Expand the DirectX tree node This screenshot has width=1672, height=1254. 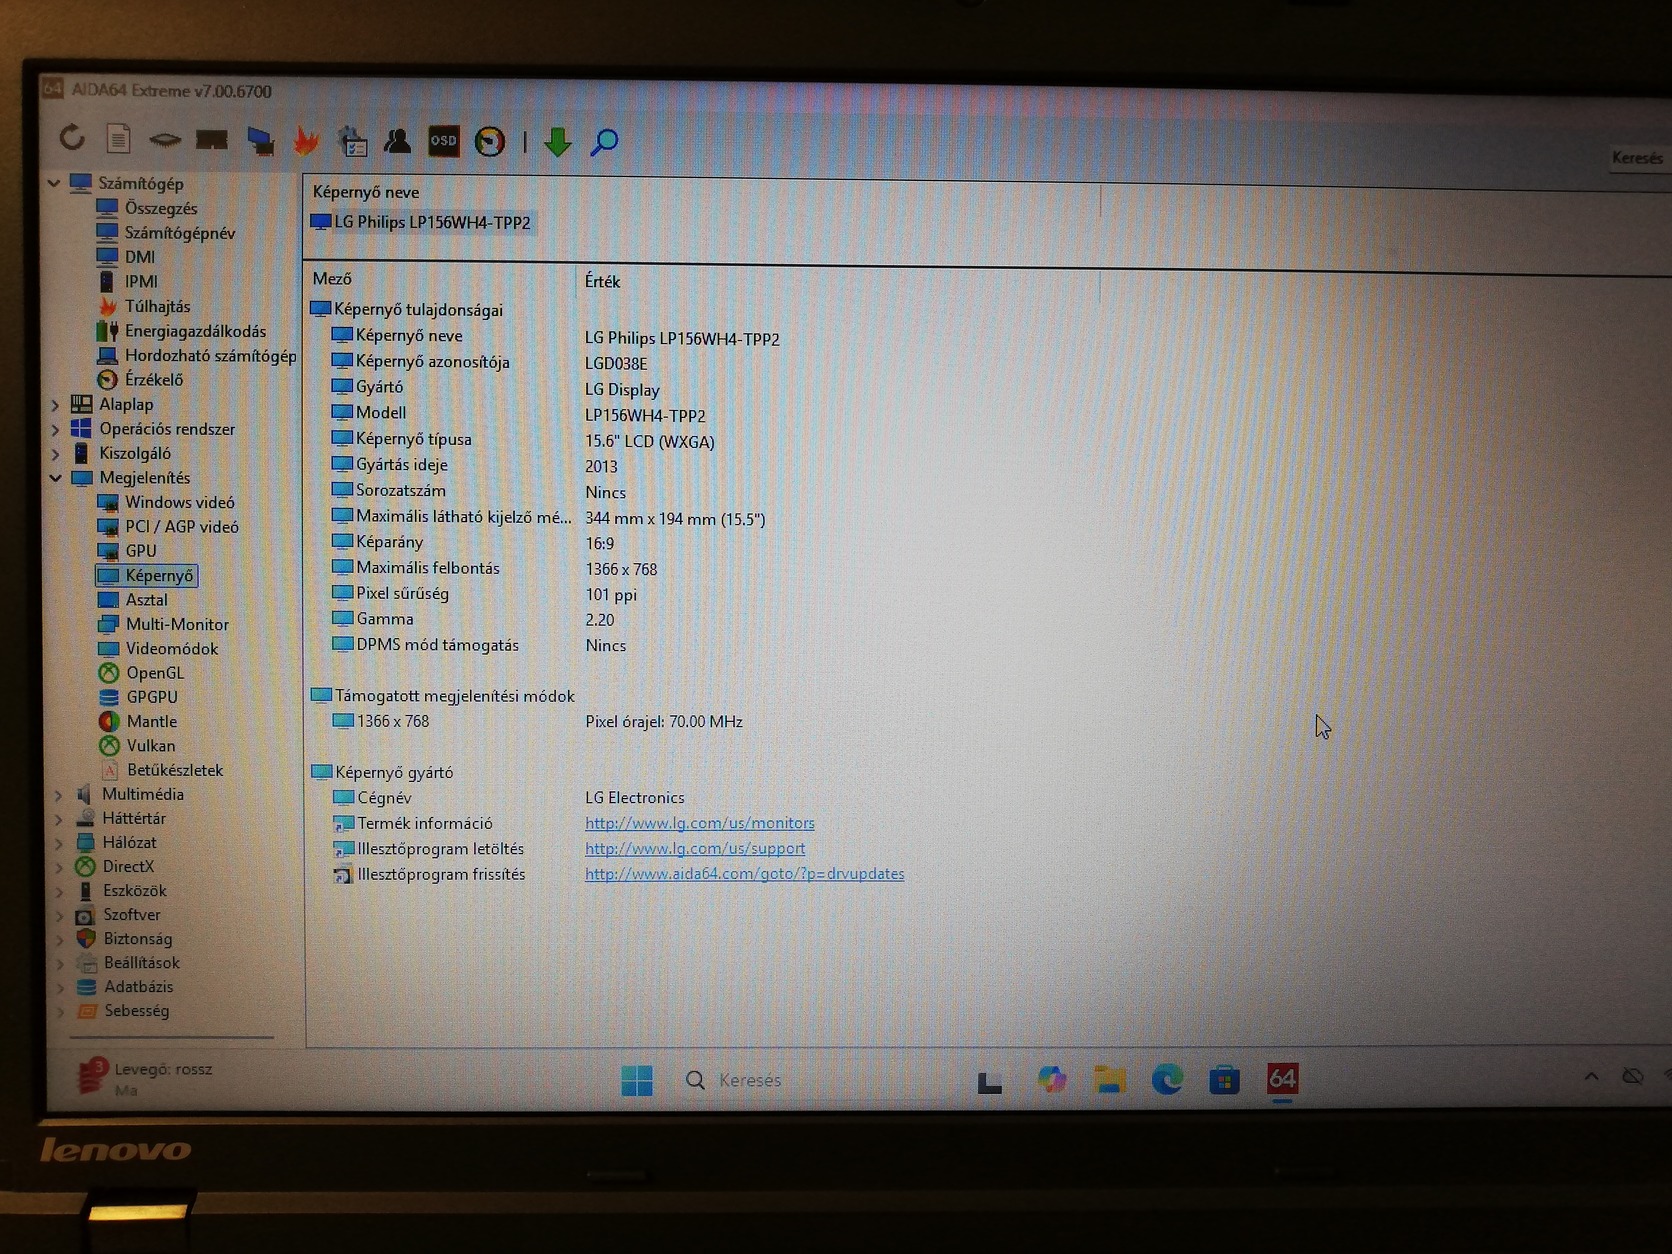(x=59, y=867)
